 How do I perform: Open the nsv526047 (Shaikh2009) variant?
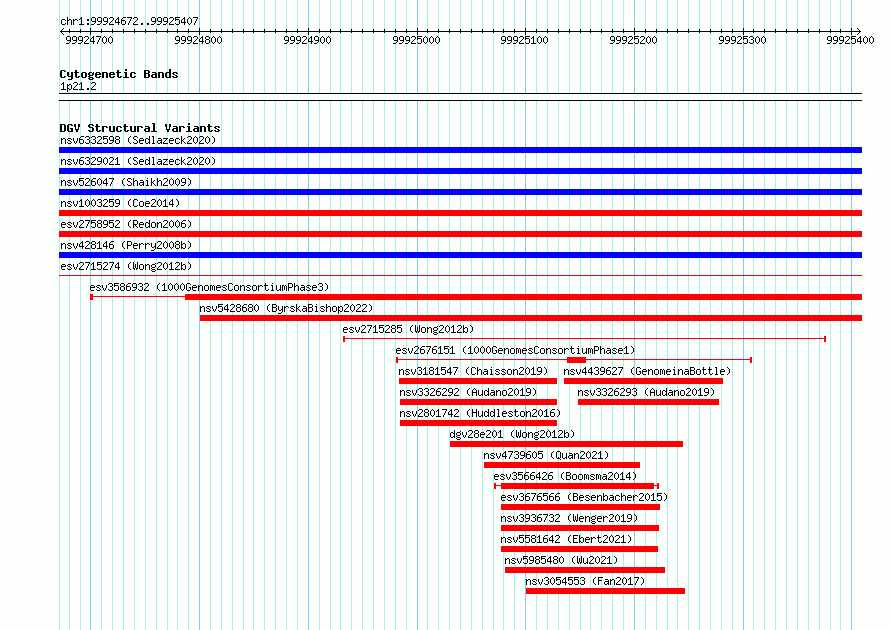126,182
